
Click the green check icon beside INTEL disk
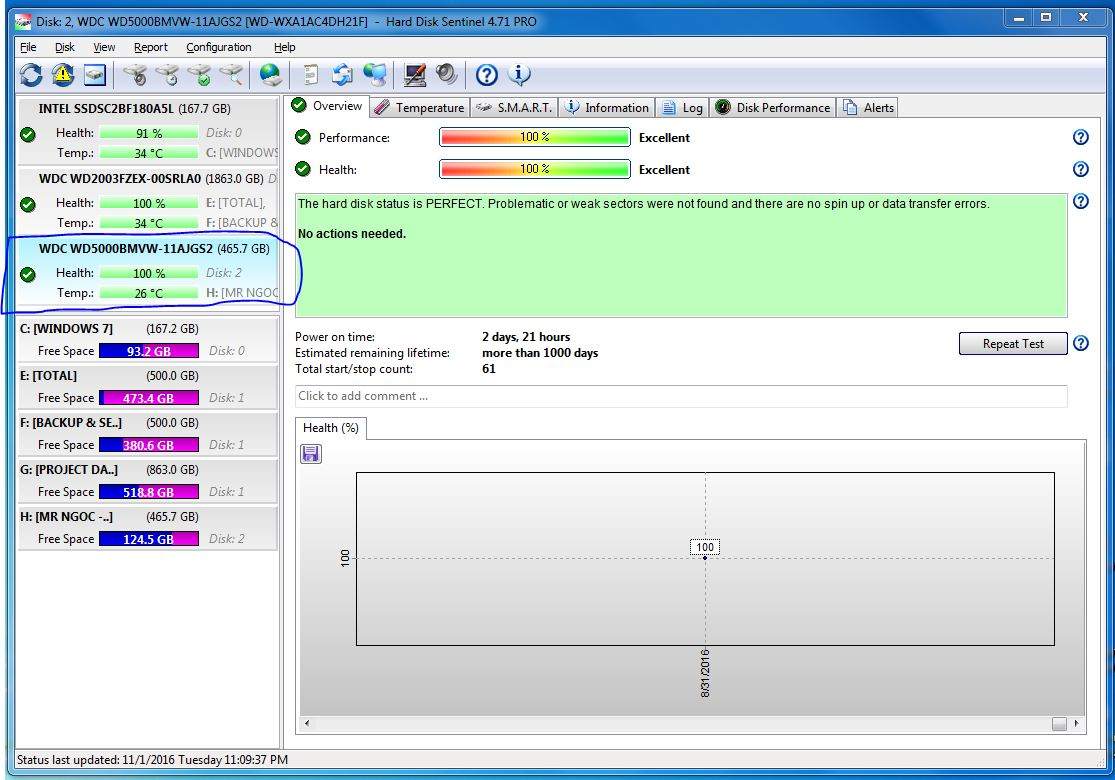point(28,134)
